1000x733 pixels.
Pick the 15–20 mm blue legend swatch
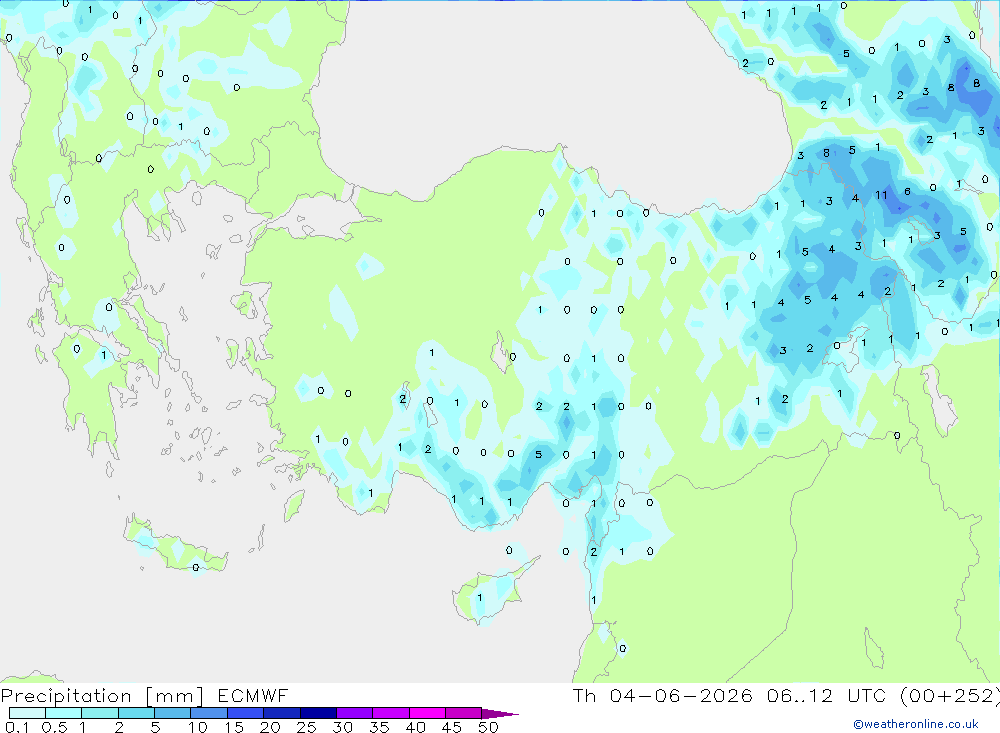click(245, 713)
